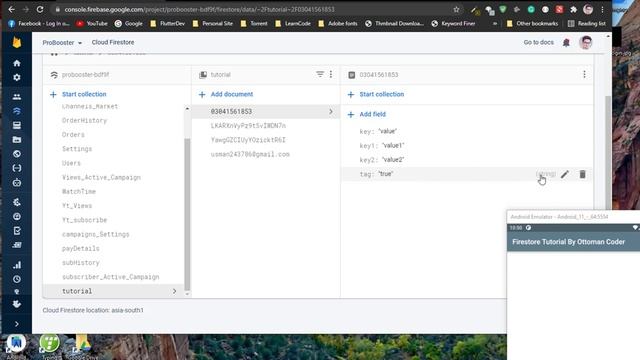
Task: Go to Project Overview home icon
Action: [17, 63]
